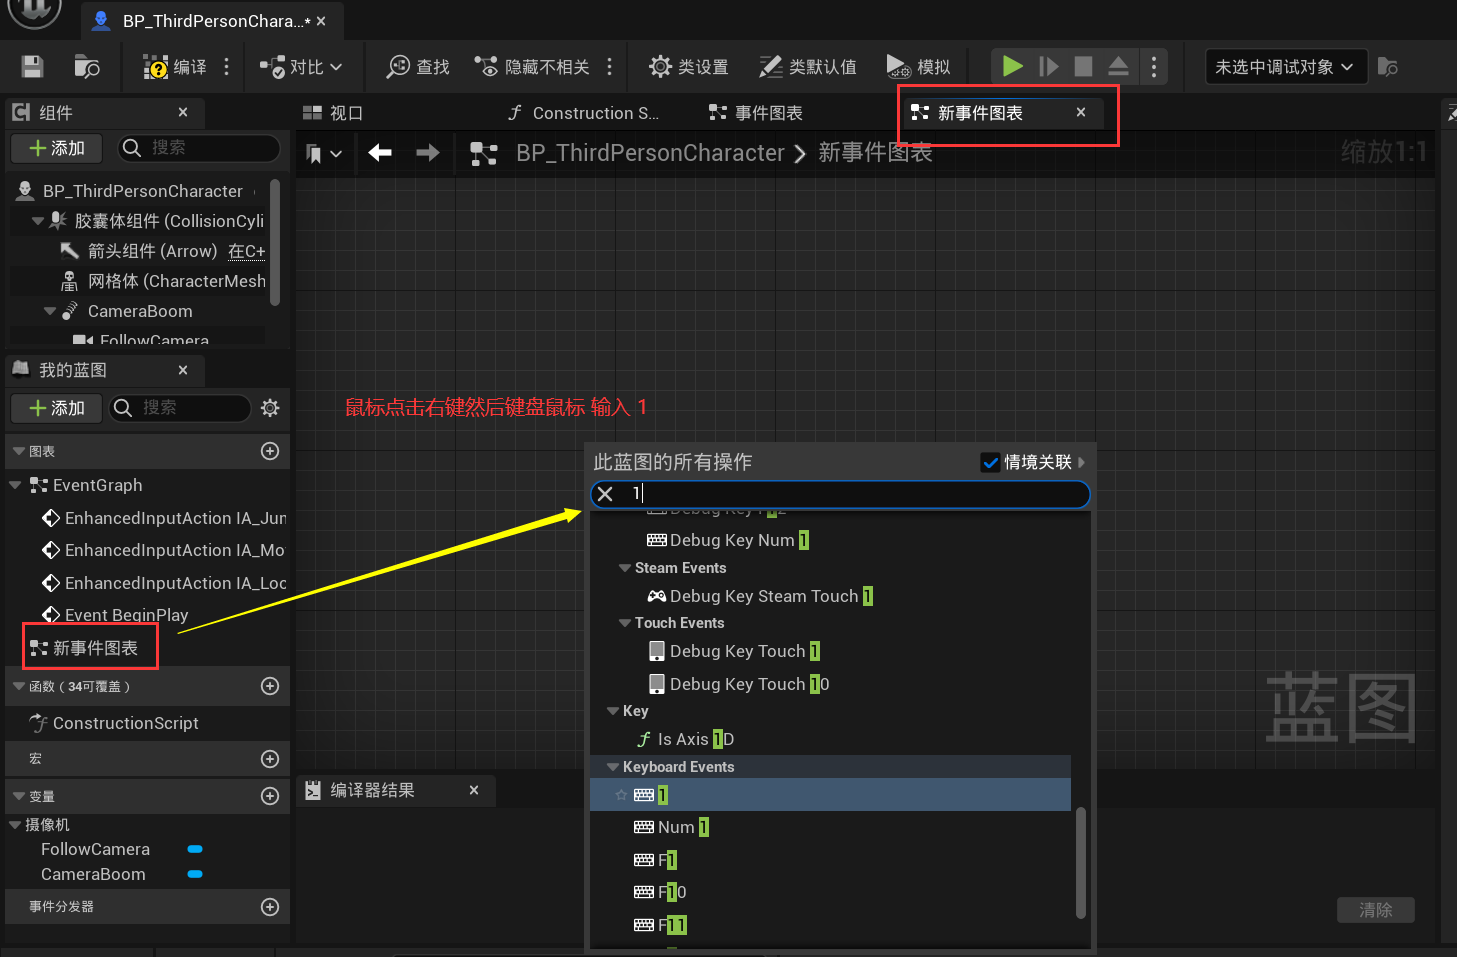Open the 对比 diff dropdown

301,67
